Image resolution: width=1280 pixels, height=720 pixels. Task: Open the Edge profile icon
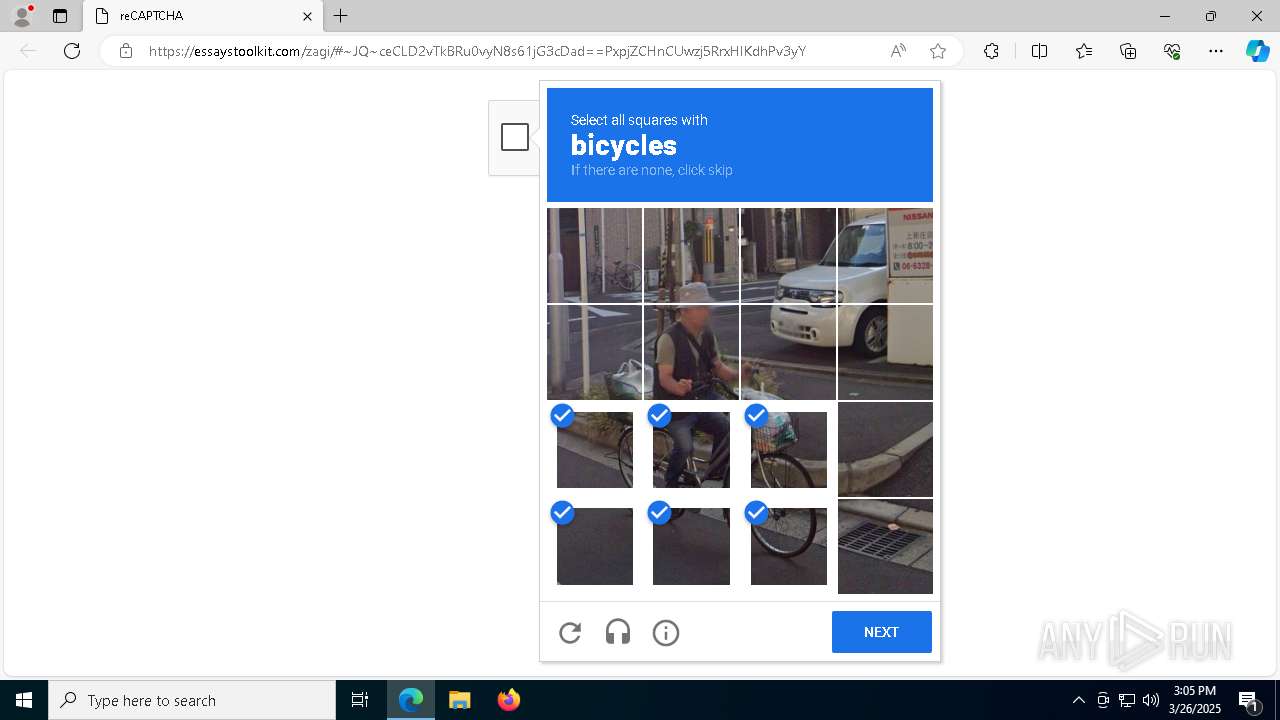[21, 16]
